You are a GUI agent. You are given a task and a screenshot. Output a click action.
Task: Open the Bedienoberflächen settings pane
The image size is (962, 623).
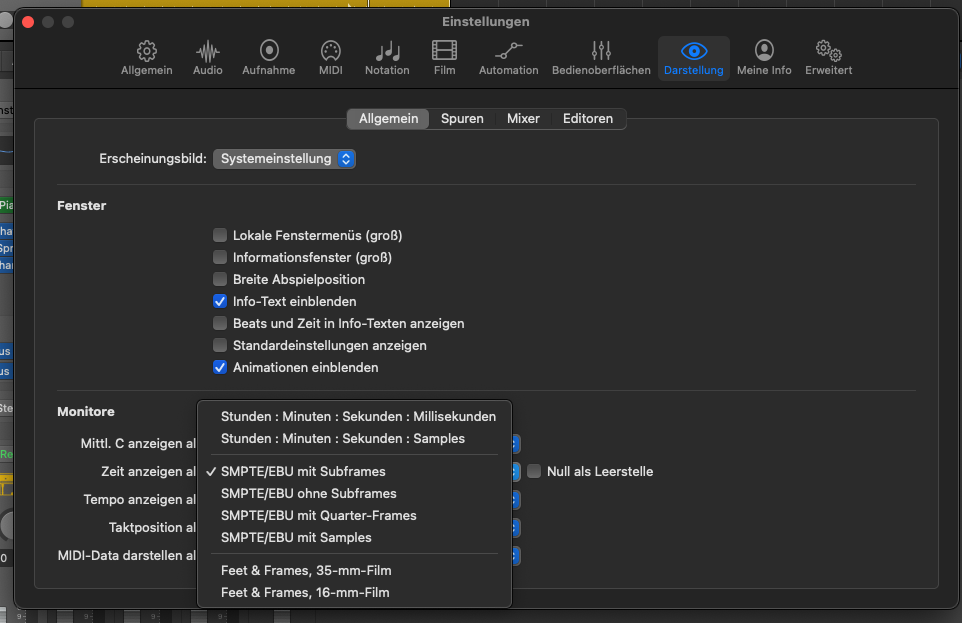coord(600,58)
